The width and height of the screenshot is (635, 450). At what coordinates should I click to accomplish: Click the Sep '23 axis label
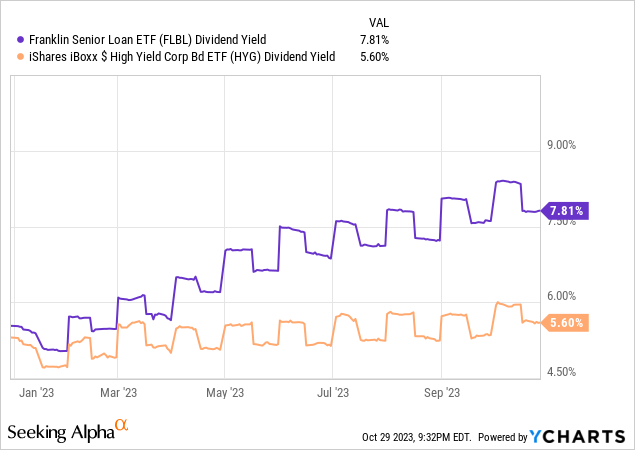pyautogui.click(x=442, y=392)
